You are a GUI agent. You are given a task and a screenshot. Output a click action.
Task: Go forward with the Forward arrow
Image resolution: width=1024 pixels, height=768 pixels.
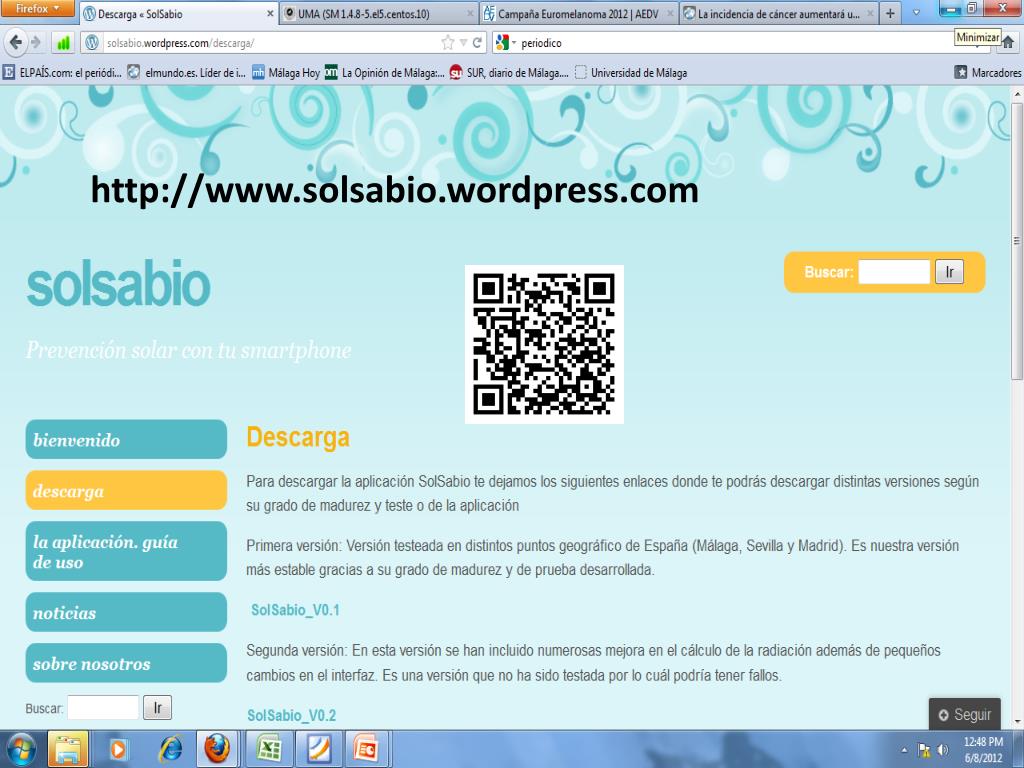click(36, 43)
